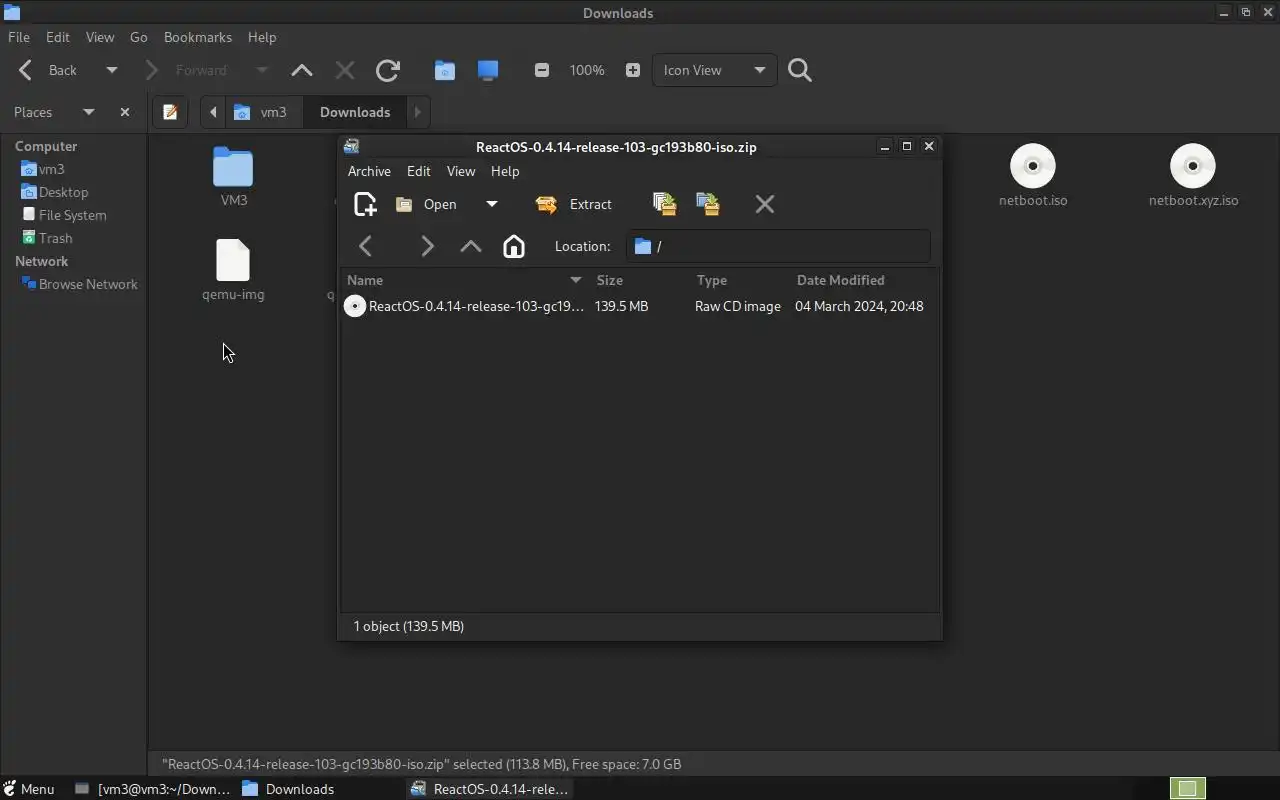The height and width of the screenshot is (800, 1280).
Task: Toggle the text location entry pencil icon
Action: (x=170, y=112)
